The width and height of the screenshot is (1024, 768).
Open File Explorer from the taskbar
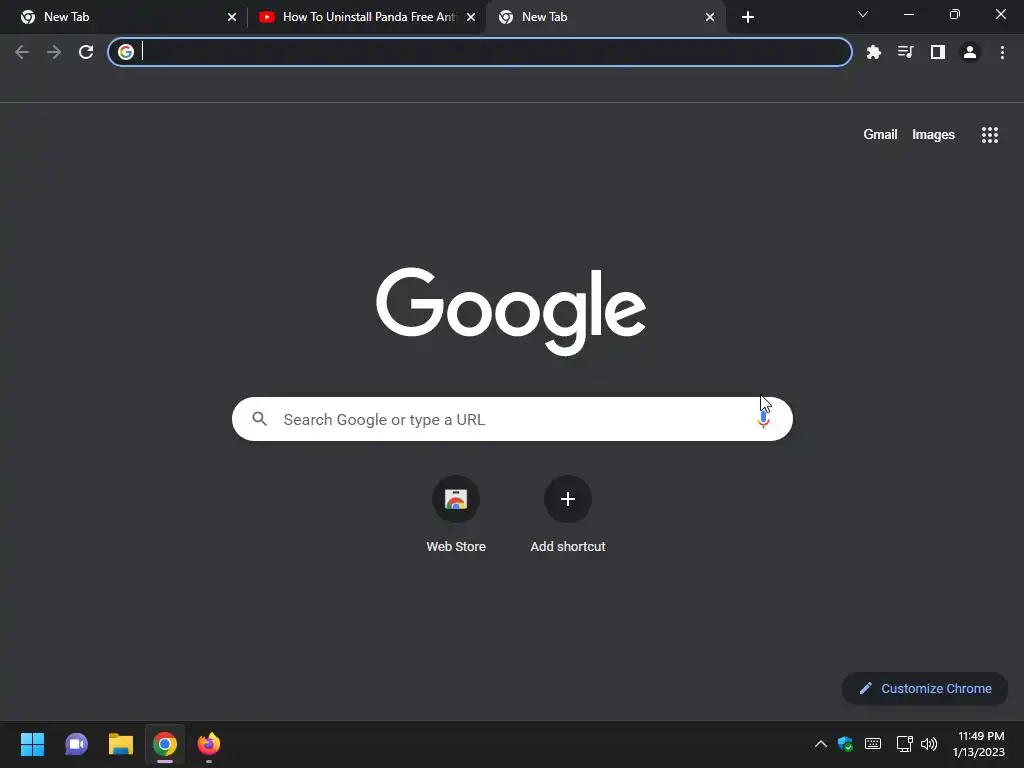pyautogui.click(x=121, y=744)
